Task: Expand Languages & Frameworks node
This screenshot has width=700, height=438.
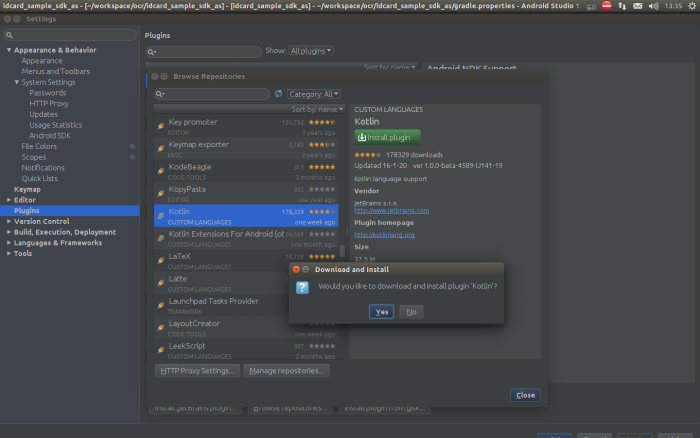Action: pos(9,243)
